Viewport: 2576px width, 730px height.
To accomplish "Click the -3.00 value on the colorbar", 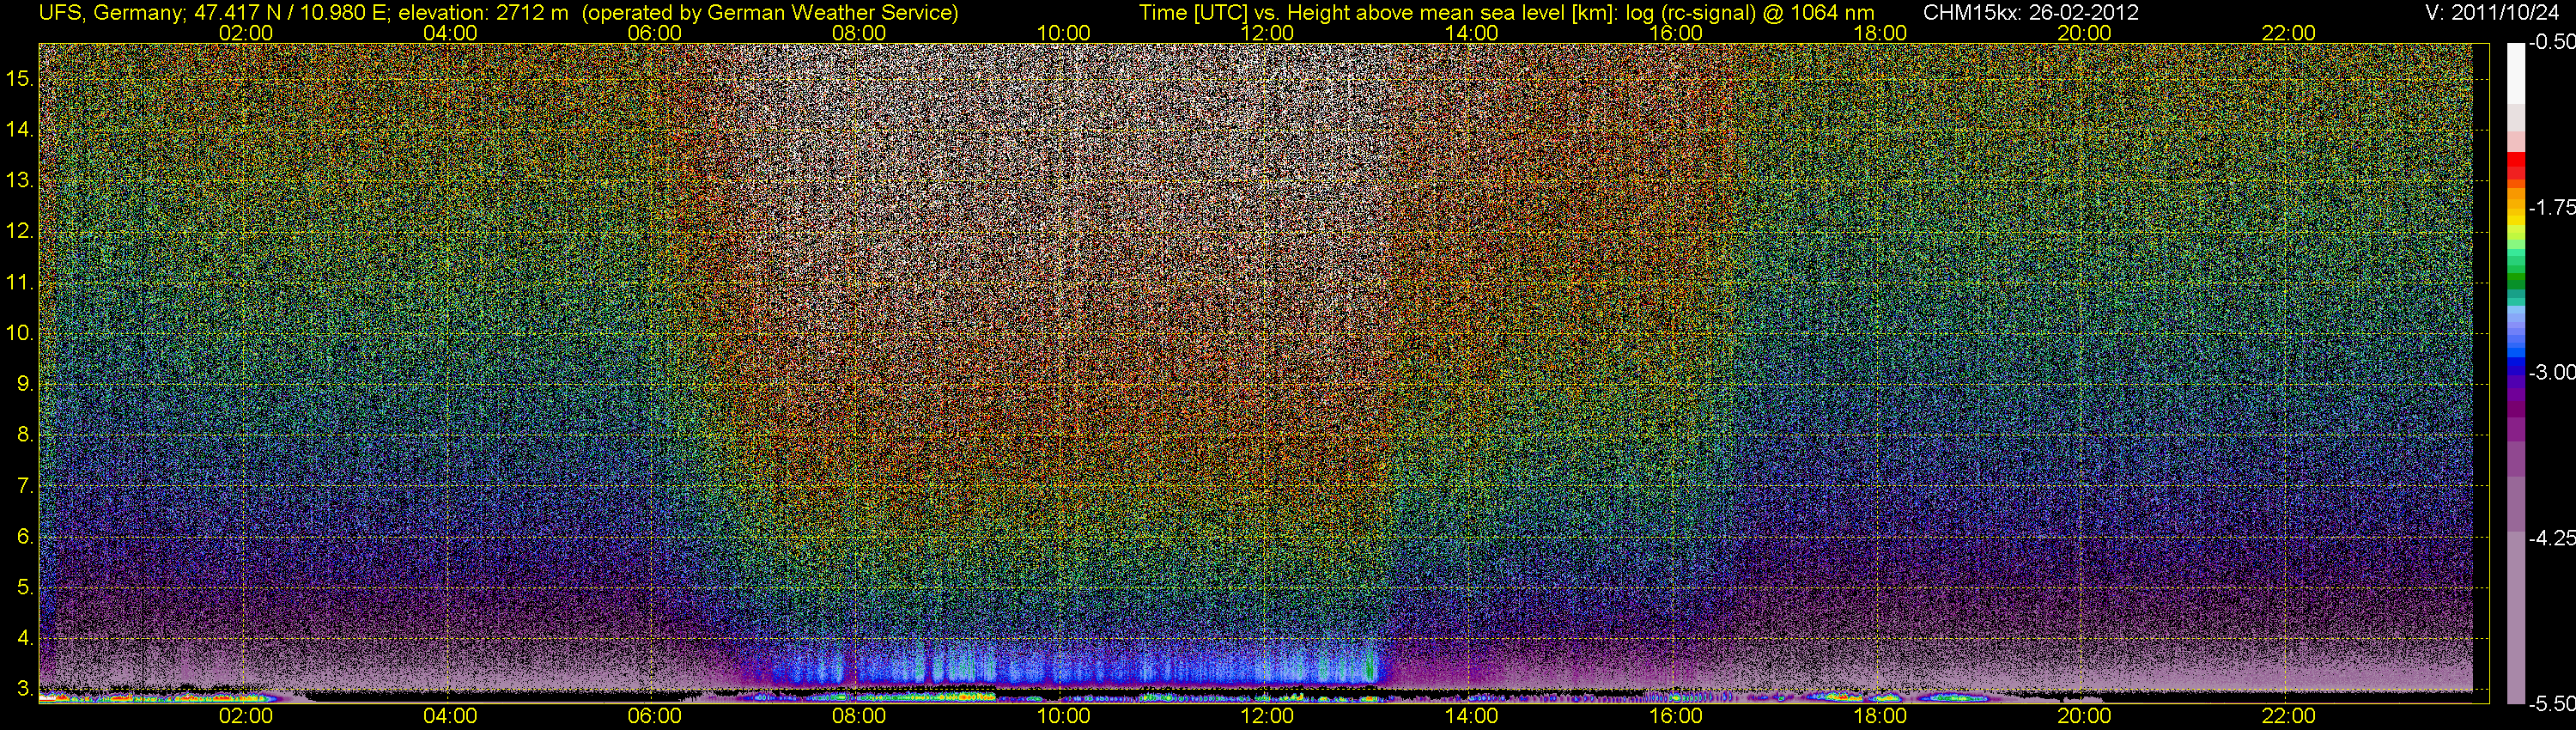I will 2551,373.
